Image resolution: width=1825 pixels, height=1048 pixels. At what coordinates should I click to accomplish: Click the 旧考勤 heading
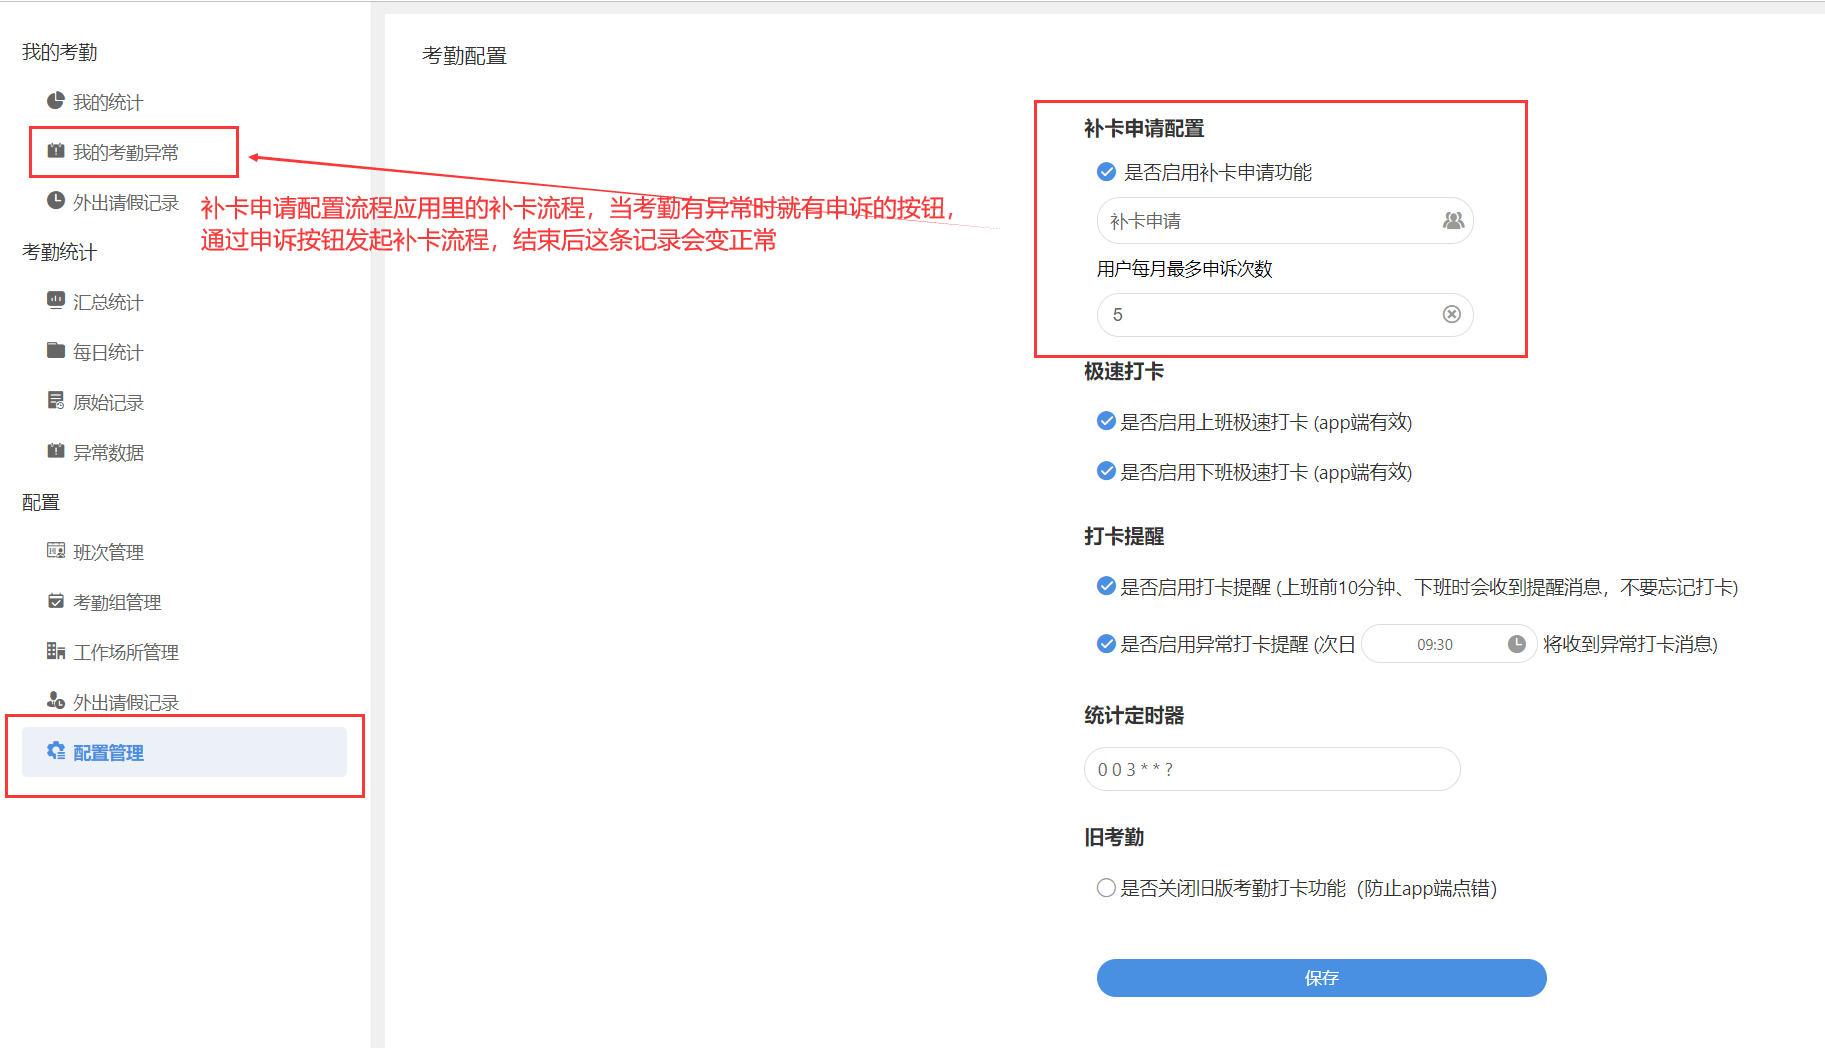(1114, 837)
